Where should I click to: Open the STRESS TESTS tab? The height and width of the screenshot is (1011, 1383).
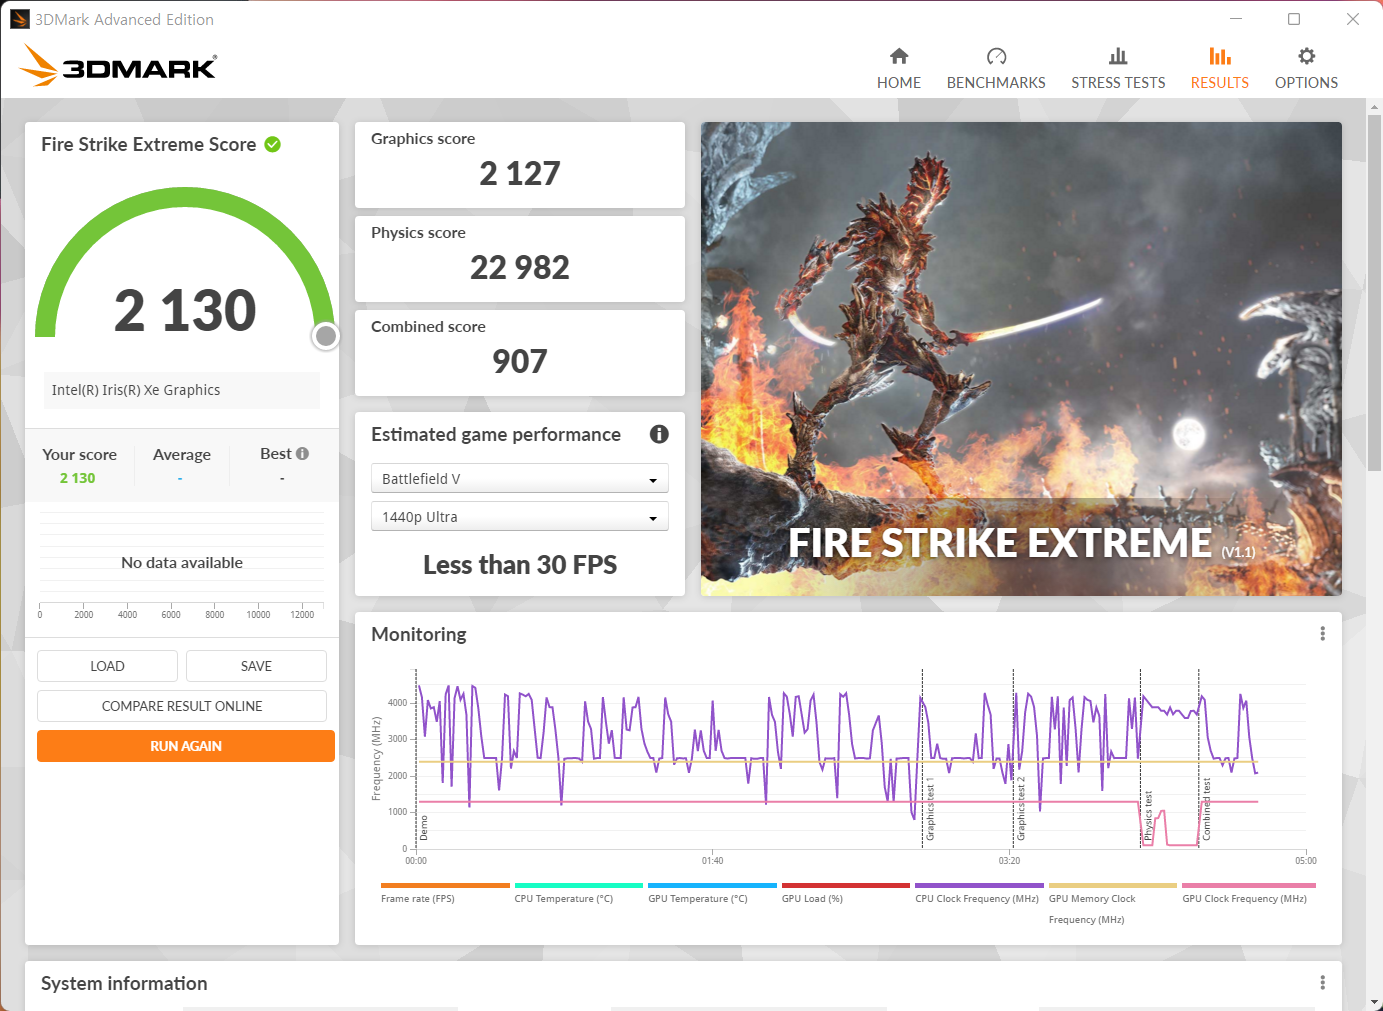[x=1118, y=69]
